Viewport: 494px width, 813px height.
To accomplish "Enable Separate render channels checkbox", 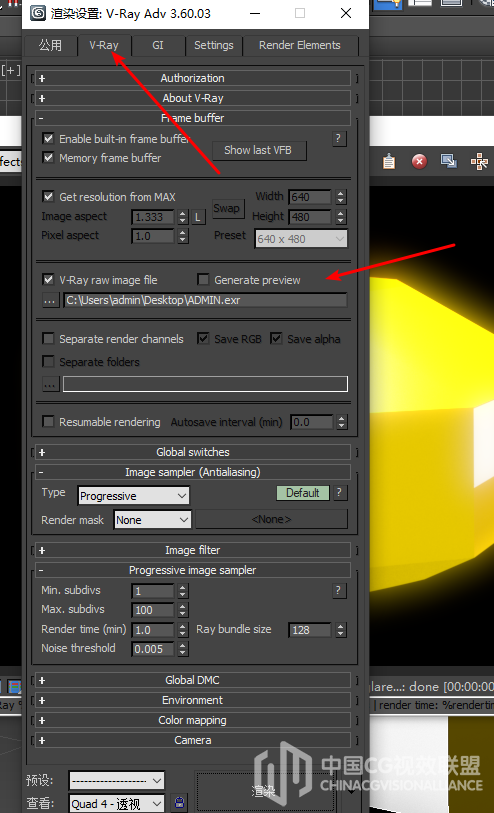I will click(x=48, y=339).
